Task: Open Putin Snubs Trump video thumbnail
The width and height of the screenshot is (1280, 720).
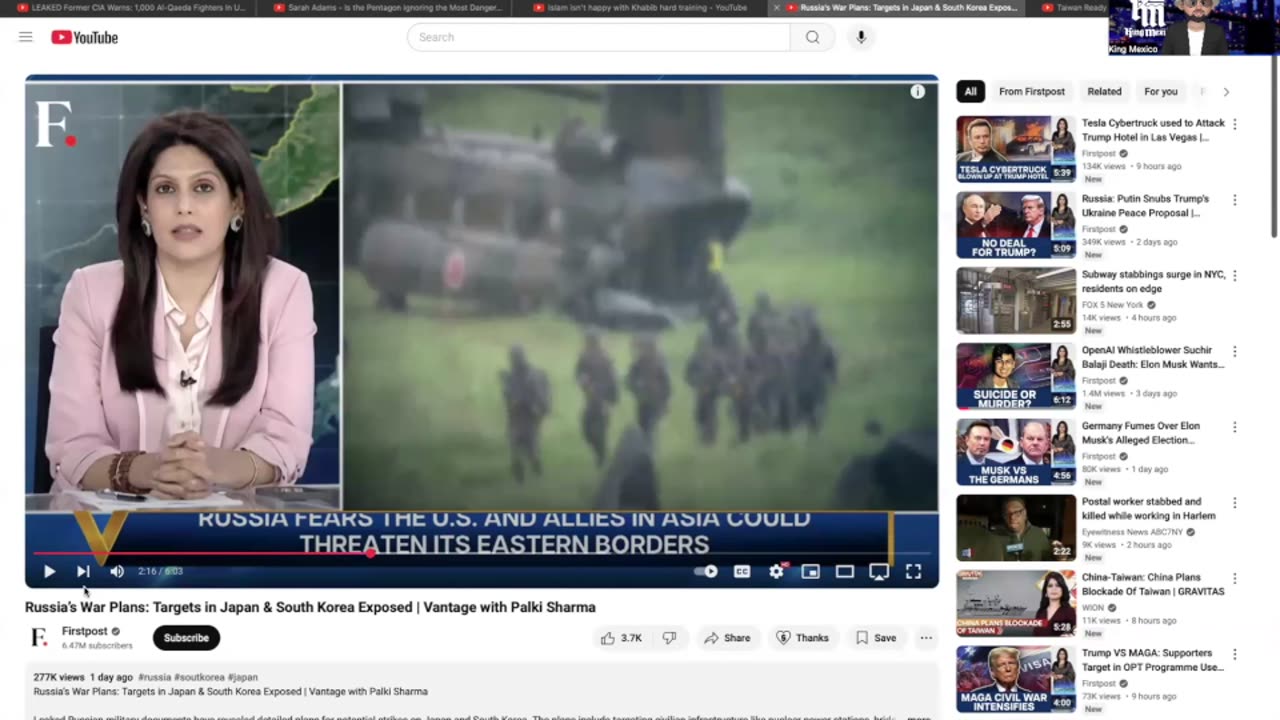Action: 1016,225
